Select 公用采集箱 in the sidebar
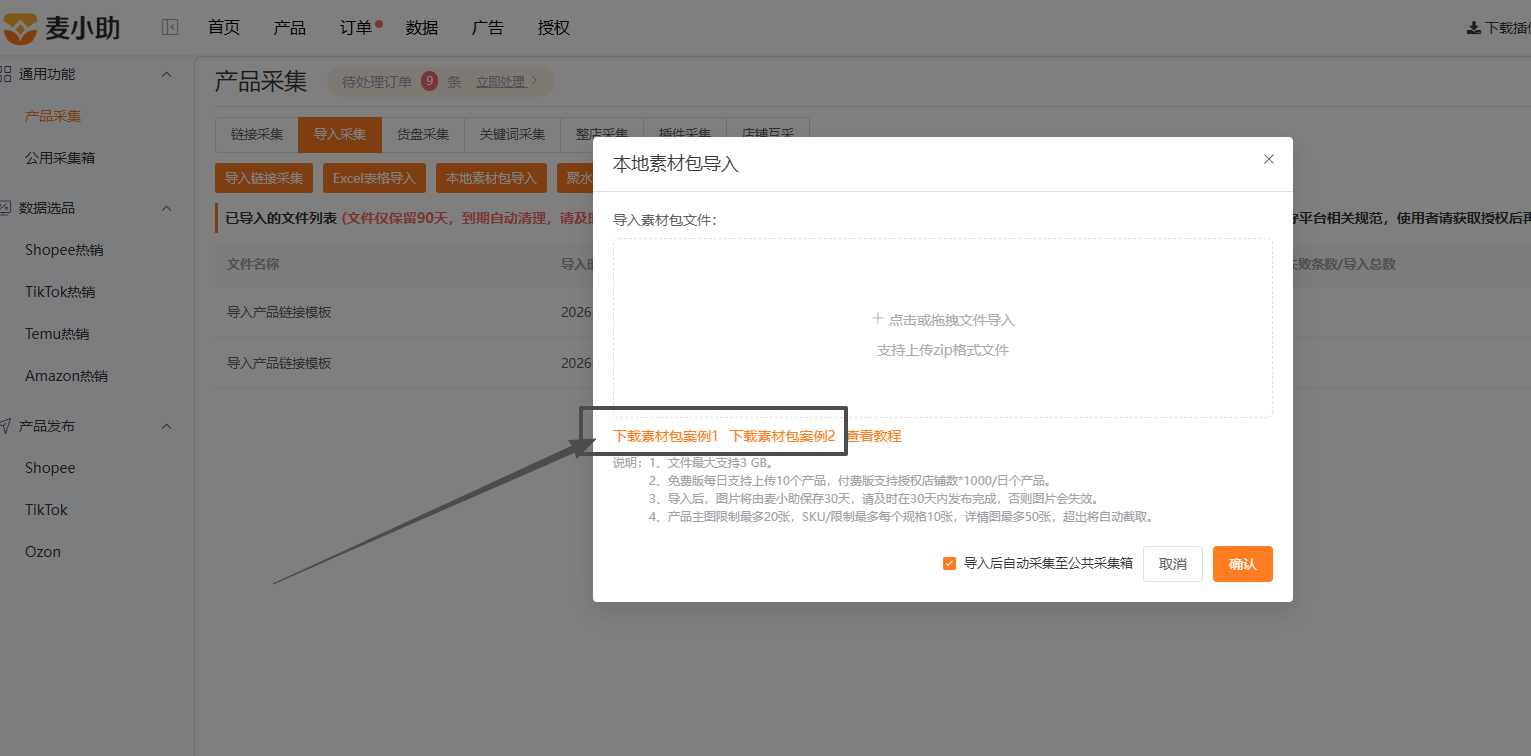This screenshot has width=1531, height=756. (60, 158)
